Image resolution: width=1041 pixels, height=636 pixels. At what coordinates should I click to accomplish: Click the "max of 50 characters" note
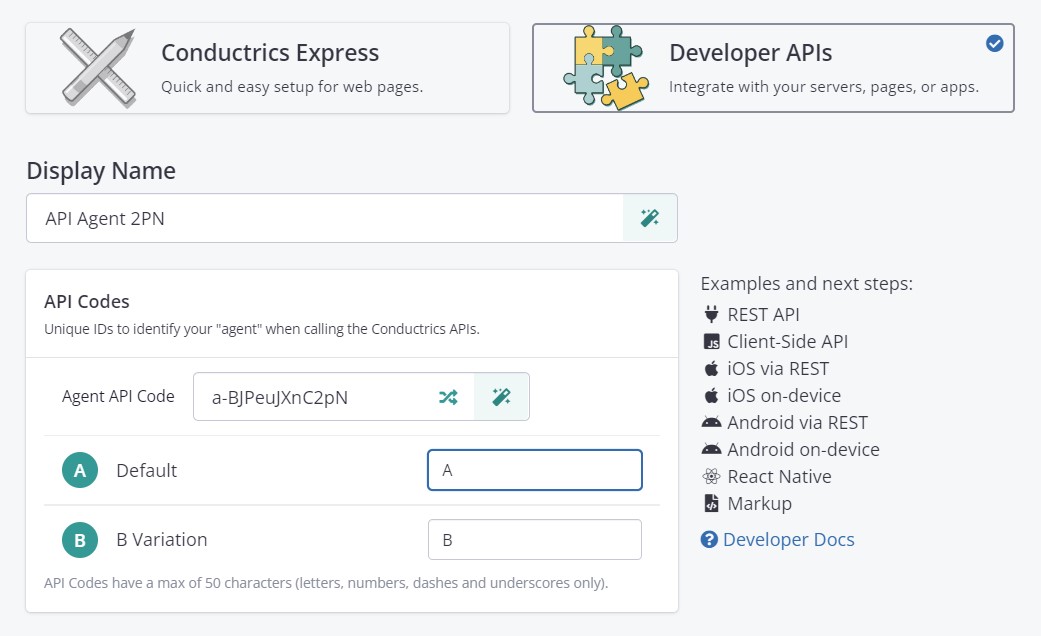(326, 583)
